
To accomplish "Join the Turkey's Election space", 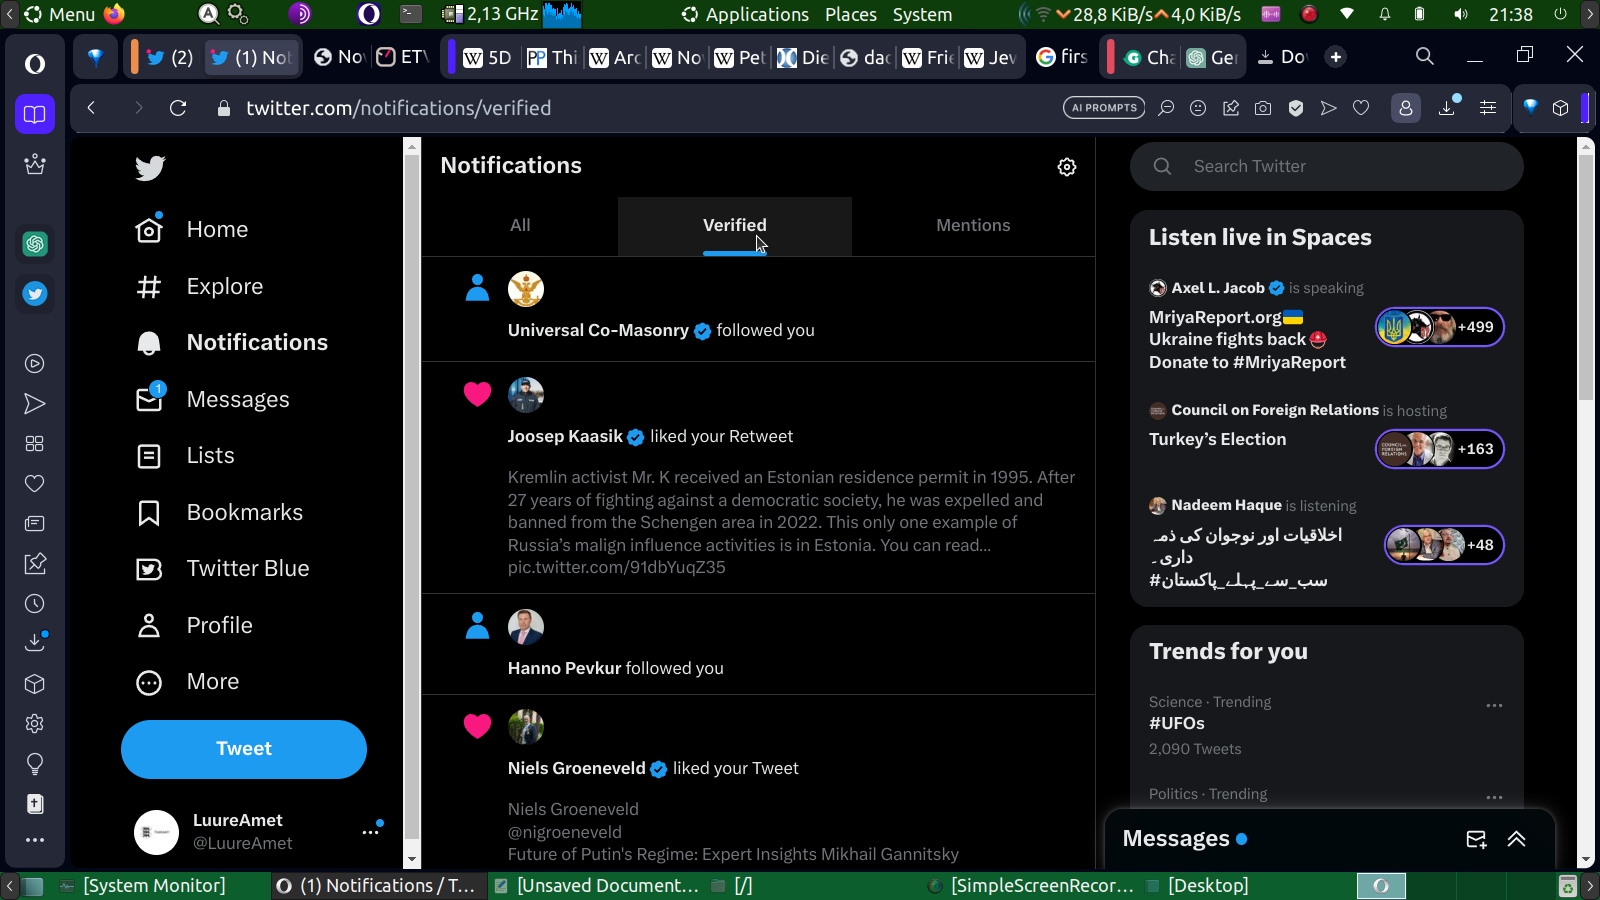I will pyautogui.click(x=1439, y=449).
